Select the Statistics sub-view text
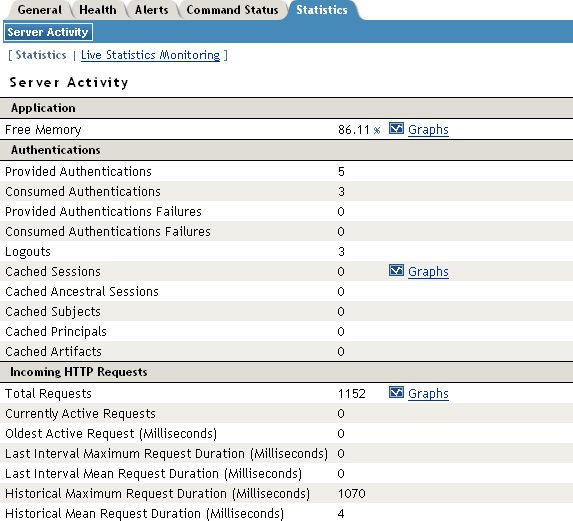This screenshot has width=573, height=521. click(41, 55)
